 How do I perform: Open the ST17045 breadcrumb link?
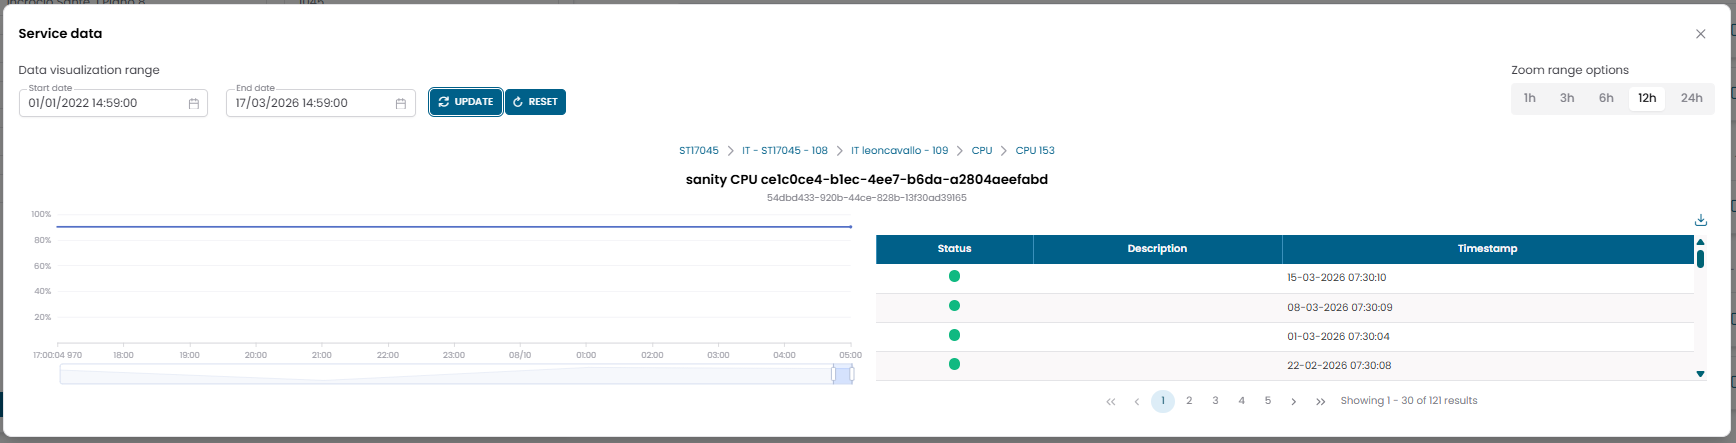pos(699,151)
